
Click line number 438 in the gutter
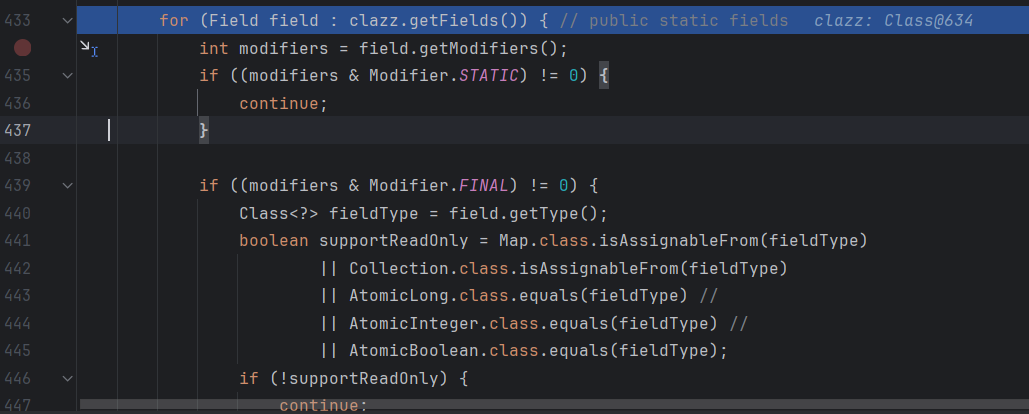click(18, 158)
